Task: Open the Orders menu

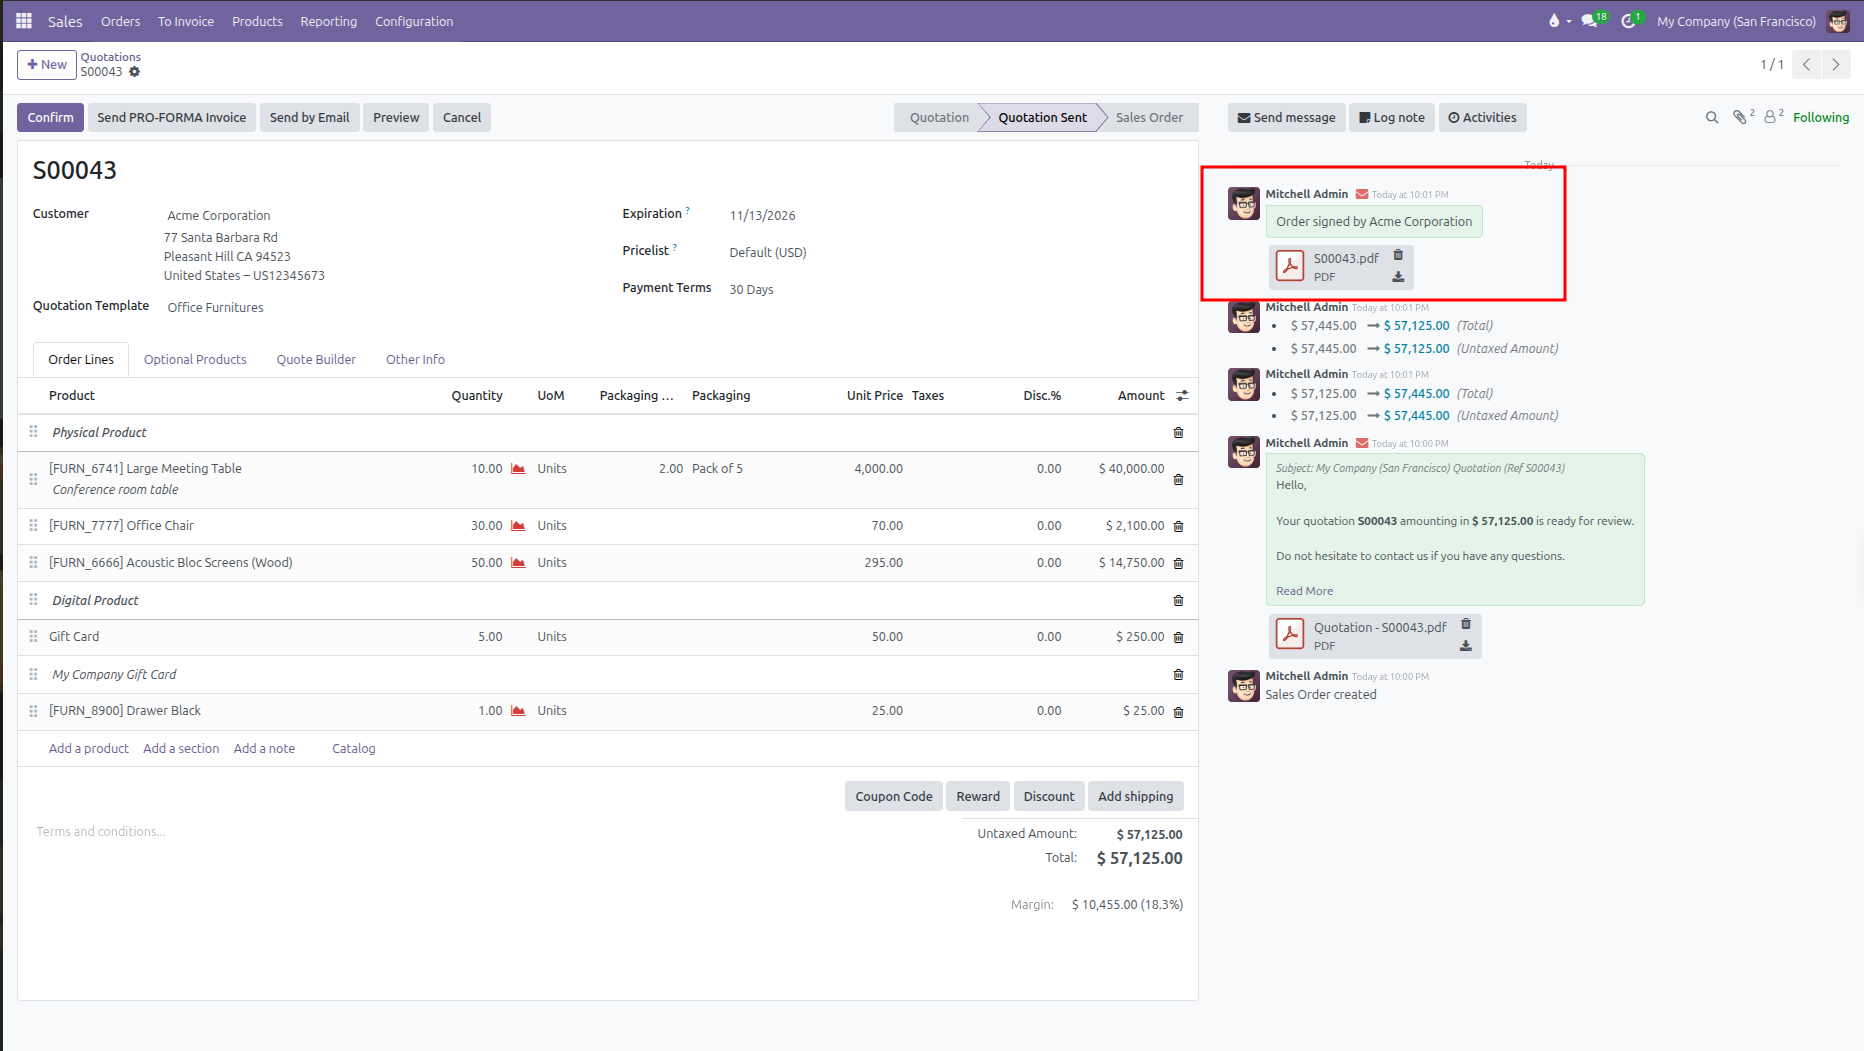Action: tap(120, 21)
